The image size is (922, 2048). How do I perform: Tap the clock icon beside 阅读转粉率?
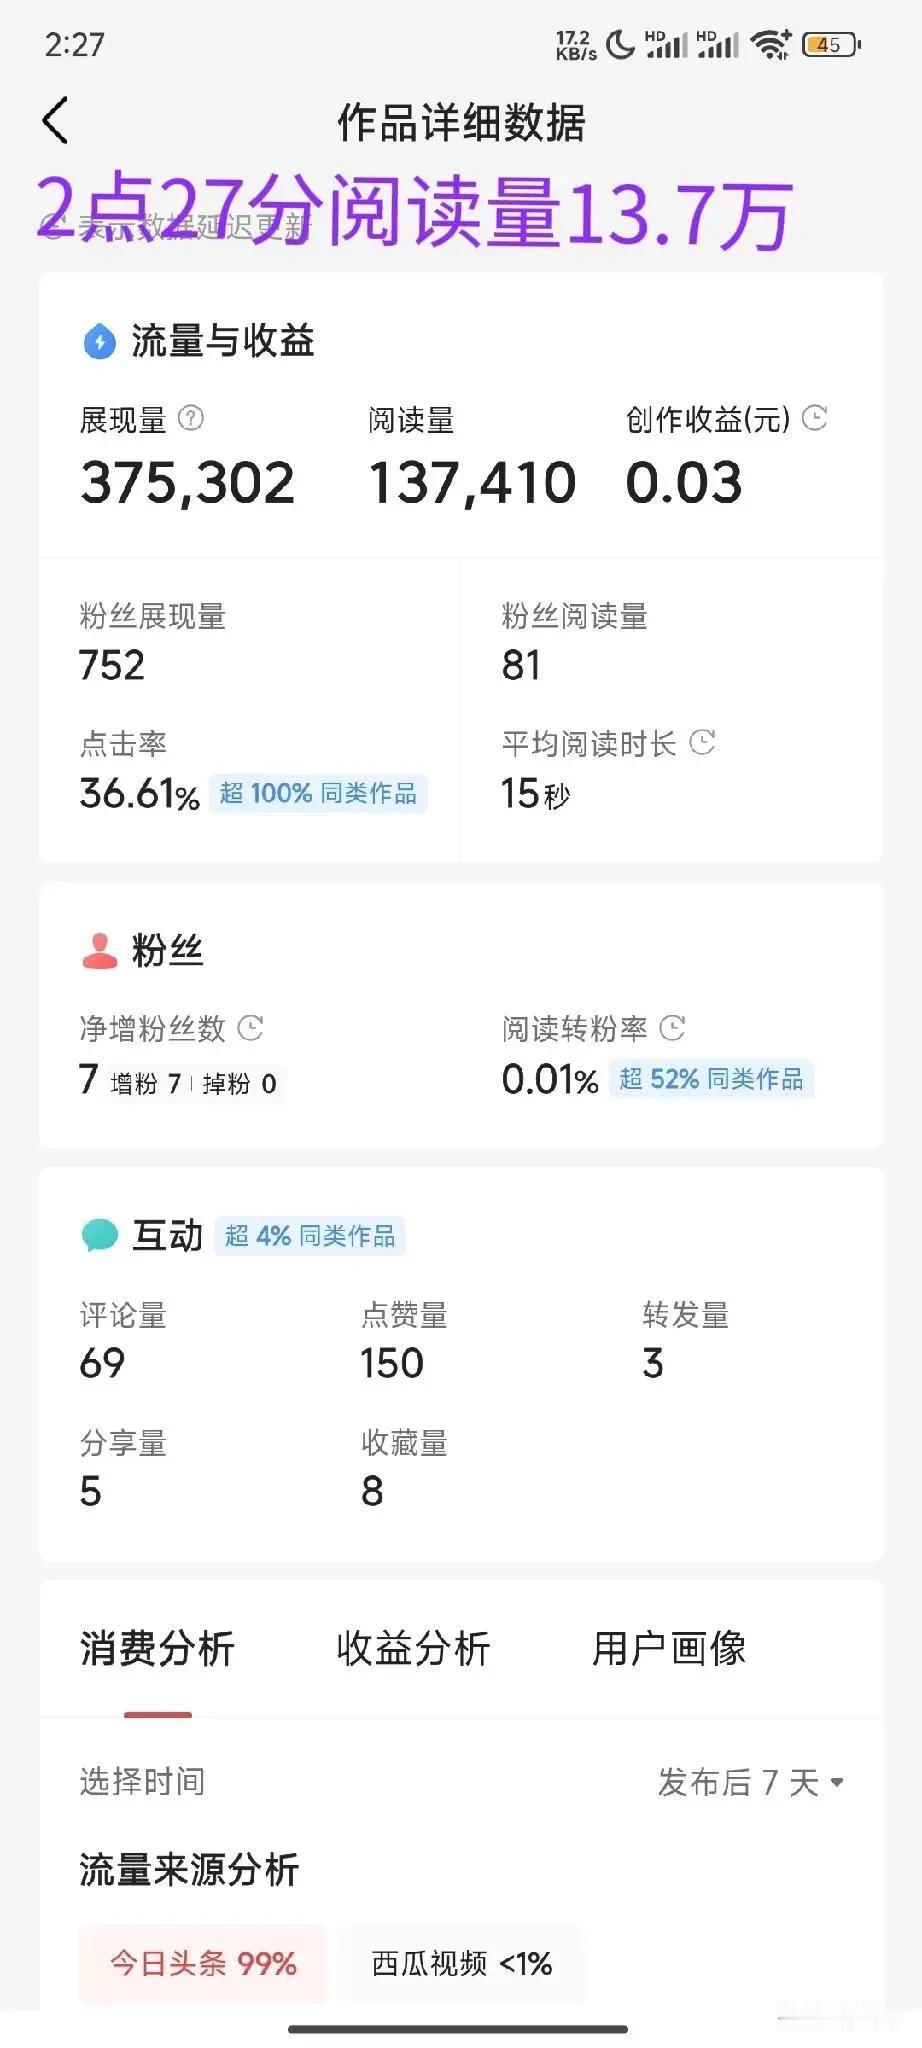(x=673, y=1027)
